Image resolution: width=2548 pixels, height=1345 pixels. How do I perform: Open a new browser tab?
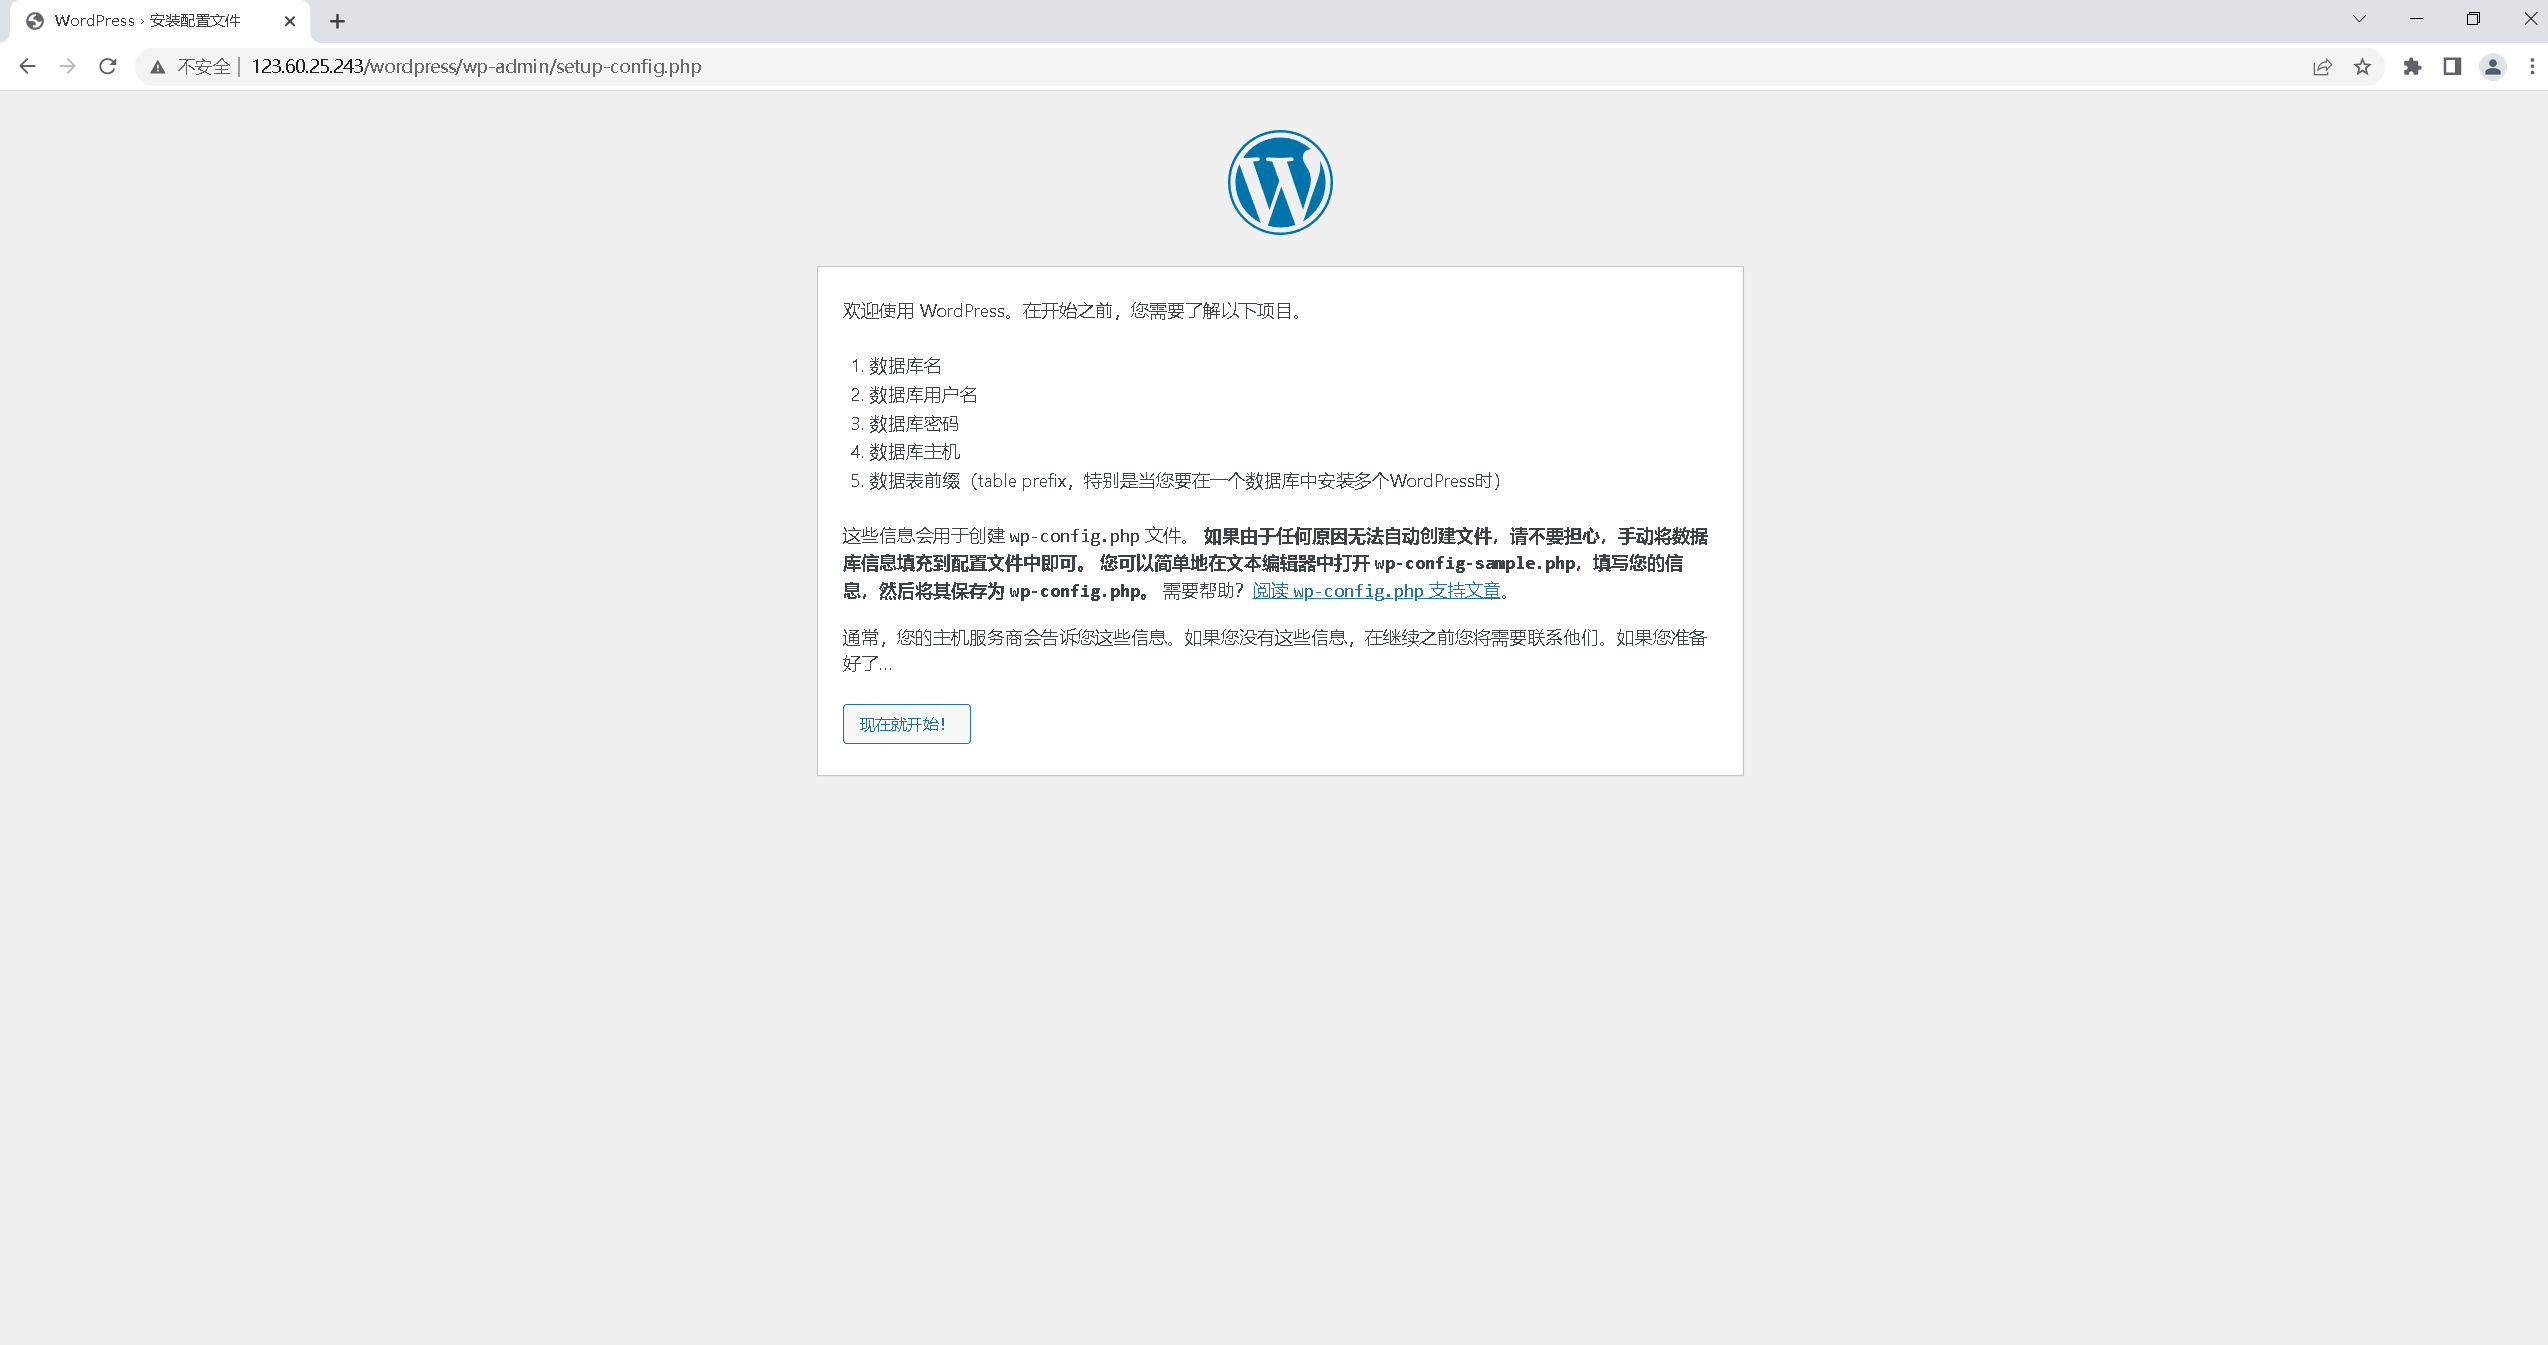point(337,21)
